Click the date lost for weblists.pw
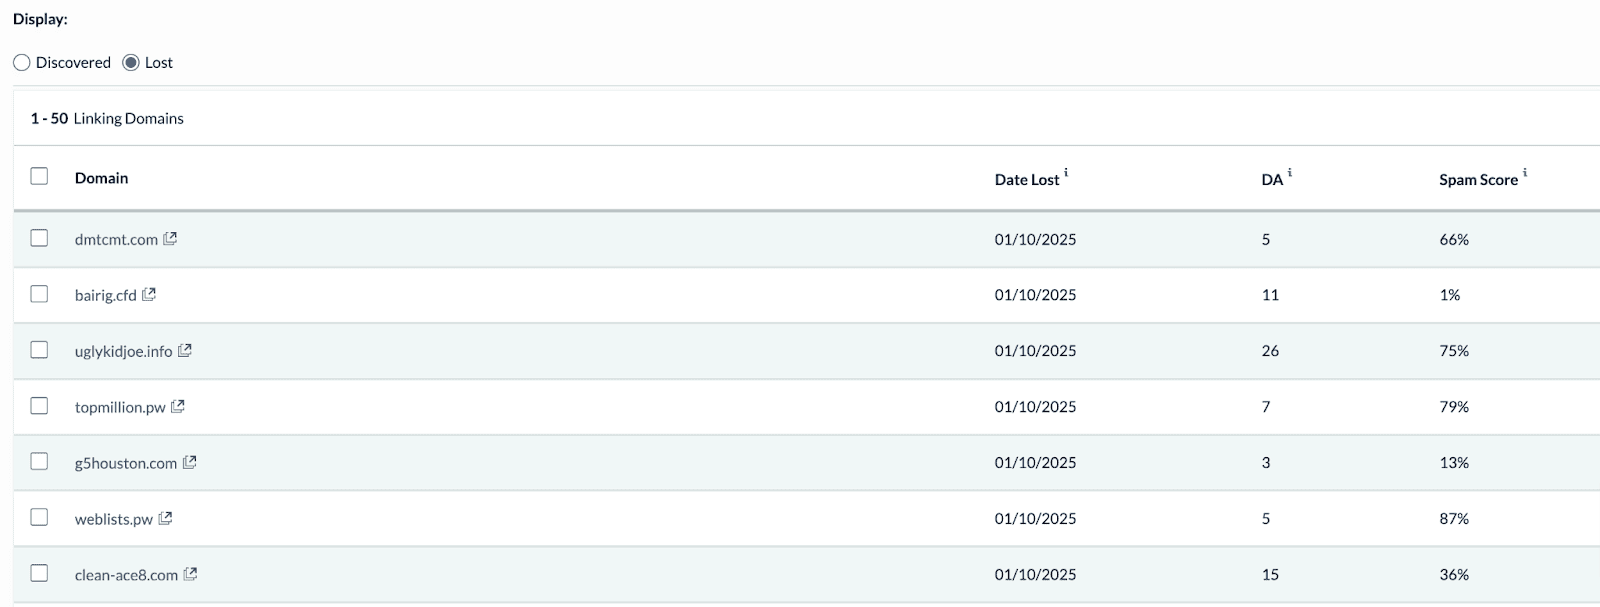The width and height of the screenshot is (1600, 607). (x=1035, y=520)
